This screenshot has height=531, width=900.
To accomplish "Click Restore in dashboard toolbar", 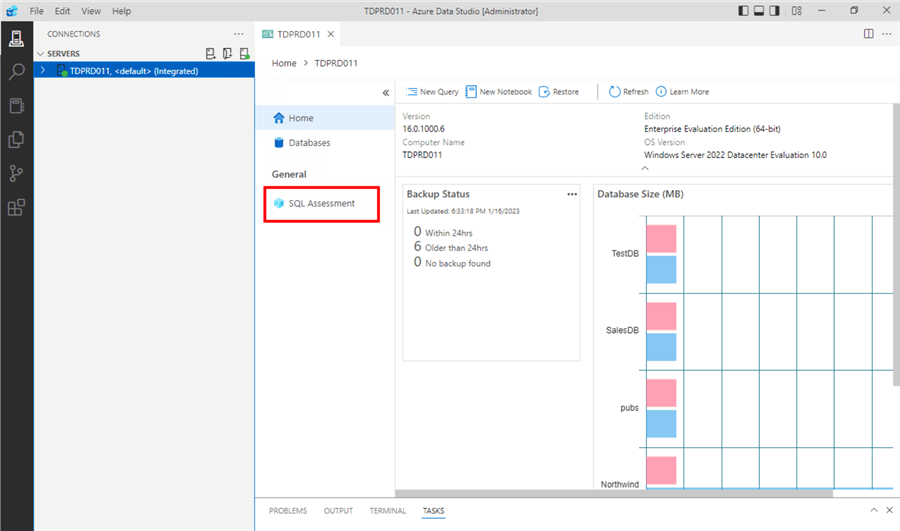I will pyautogui.click(x=558, y=92).
